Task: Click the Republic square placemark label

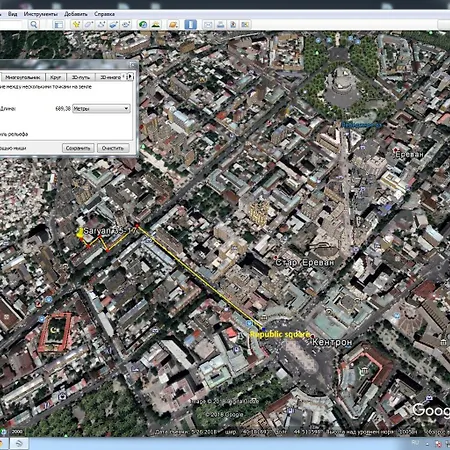Action: [x=280, y=334]
